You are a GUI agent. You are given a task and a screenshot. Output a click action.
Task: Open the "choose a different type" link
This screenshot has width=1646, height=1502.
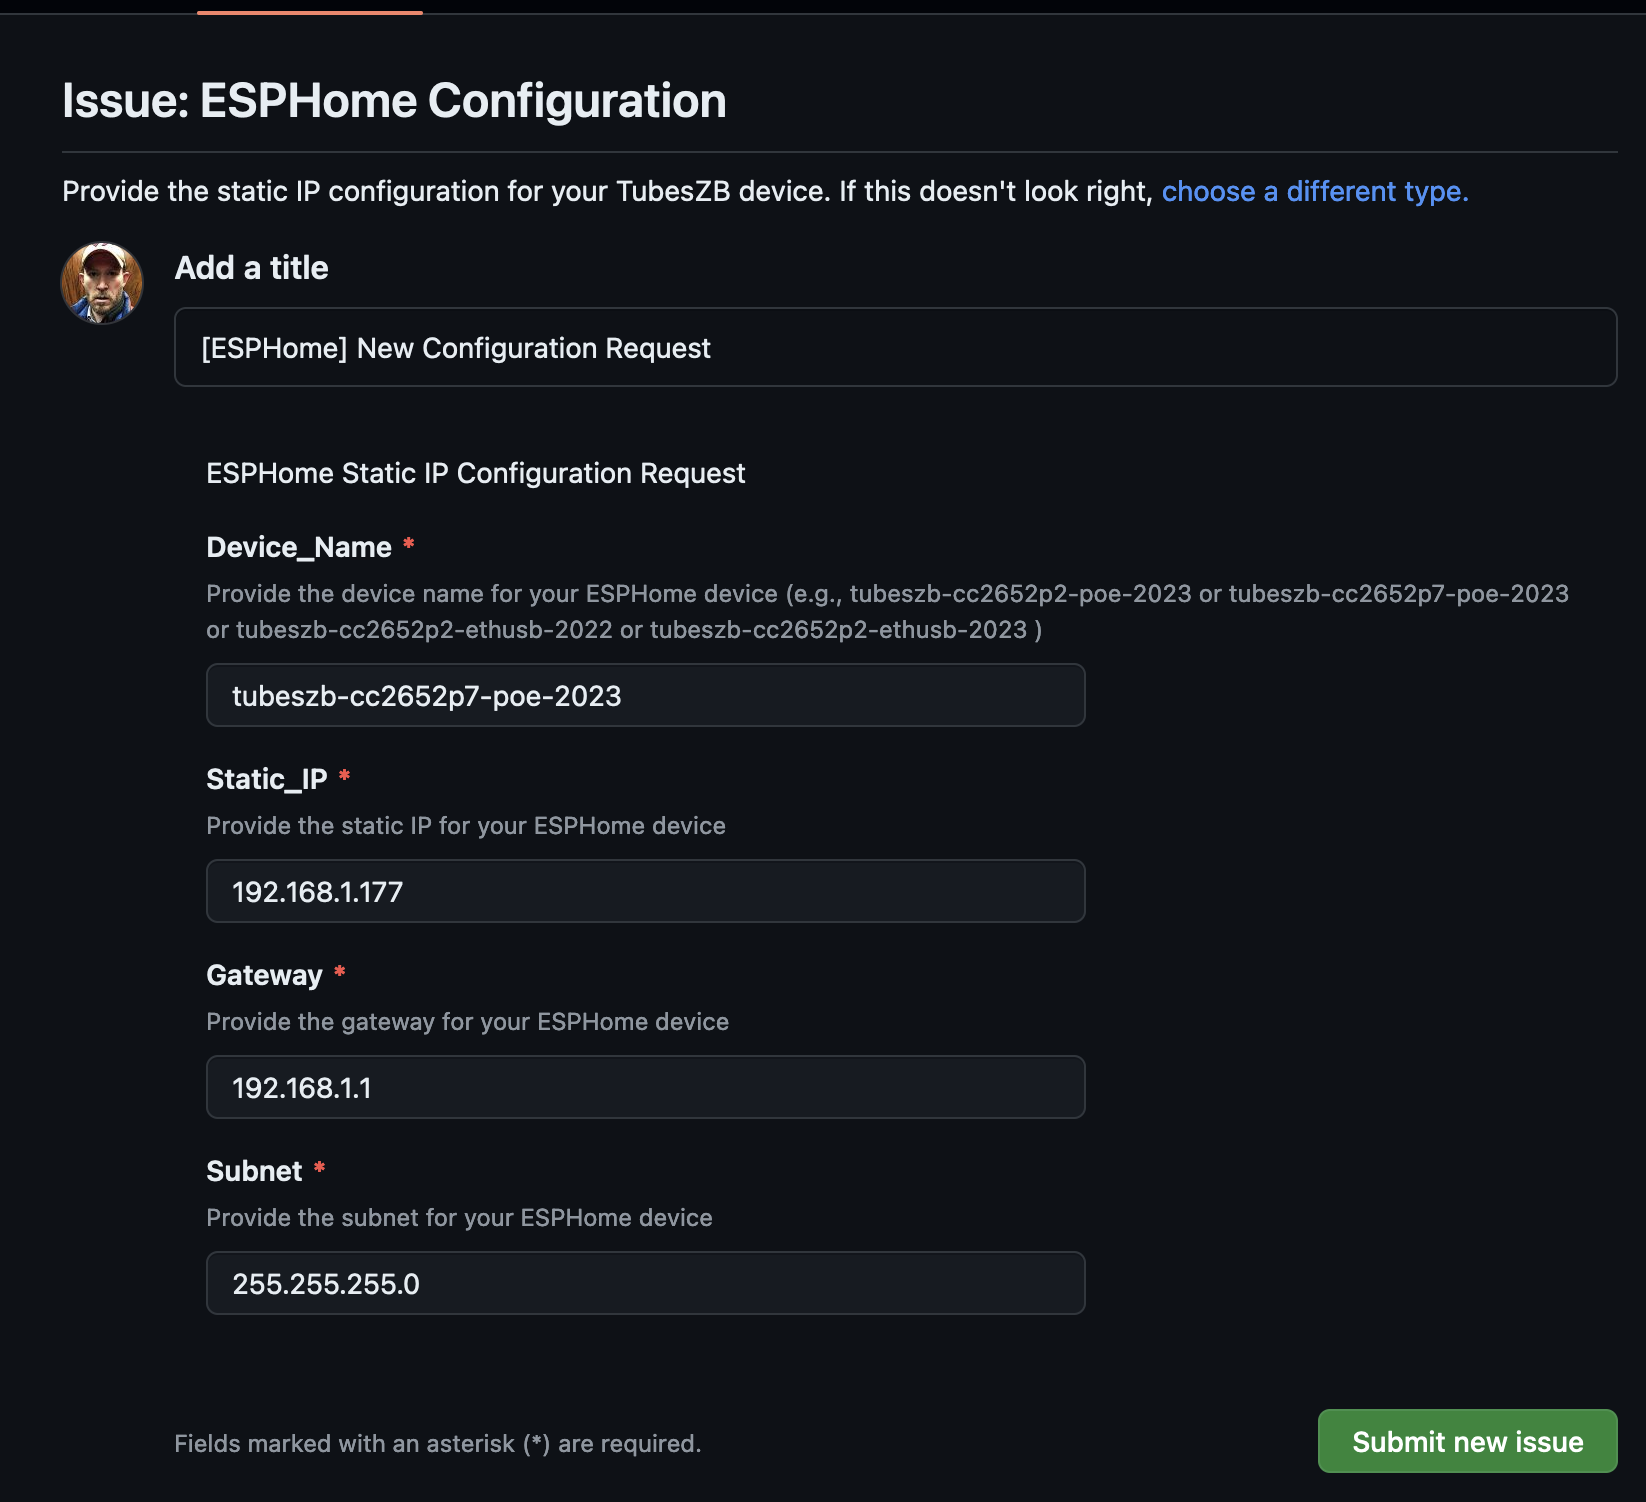tap(1314, 191)
